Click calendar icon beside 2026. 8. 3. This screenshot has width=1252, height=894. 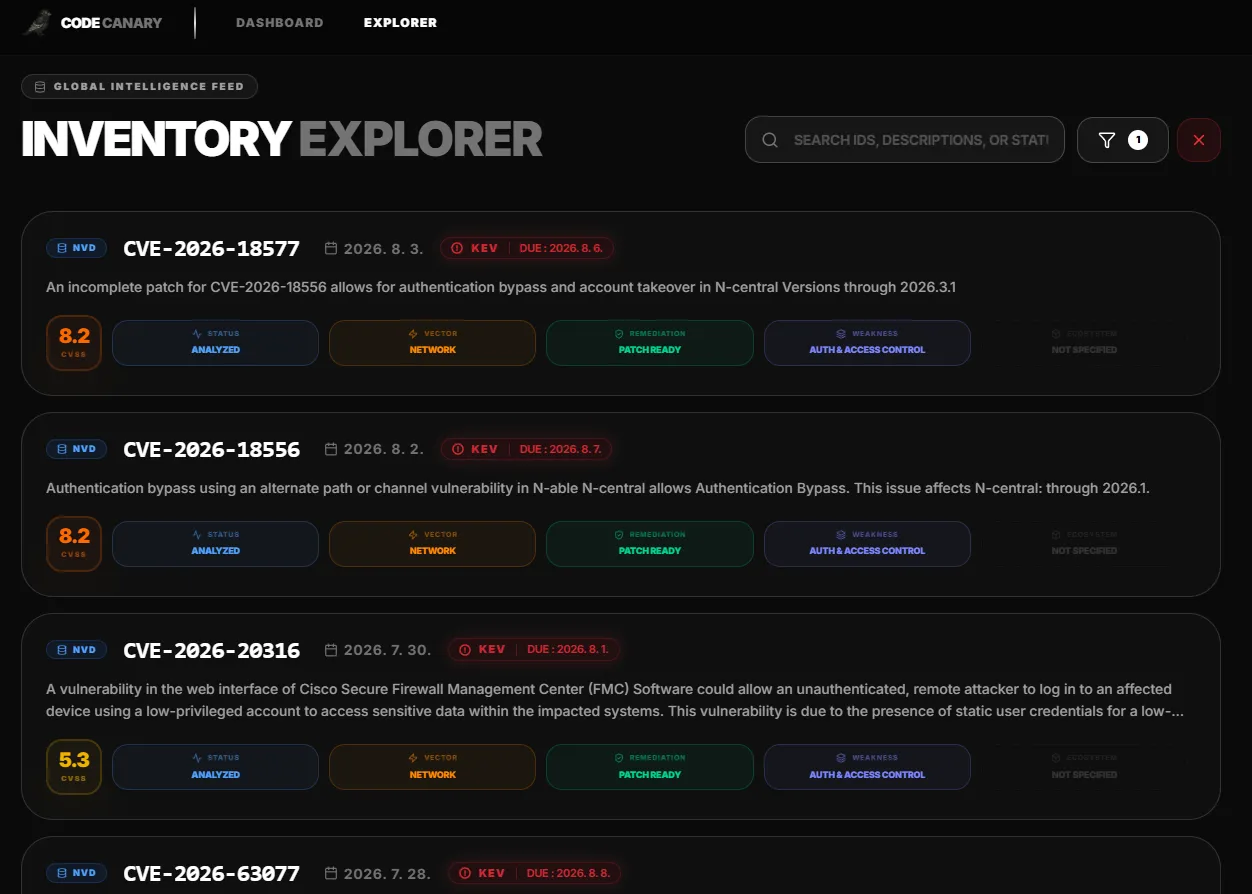[x=331, y=248]
